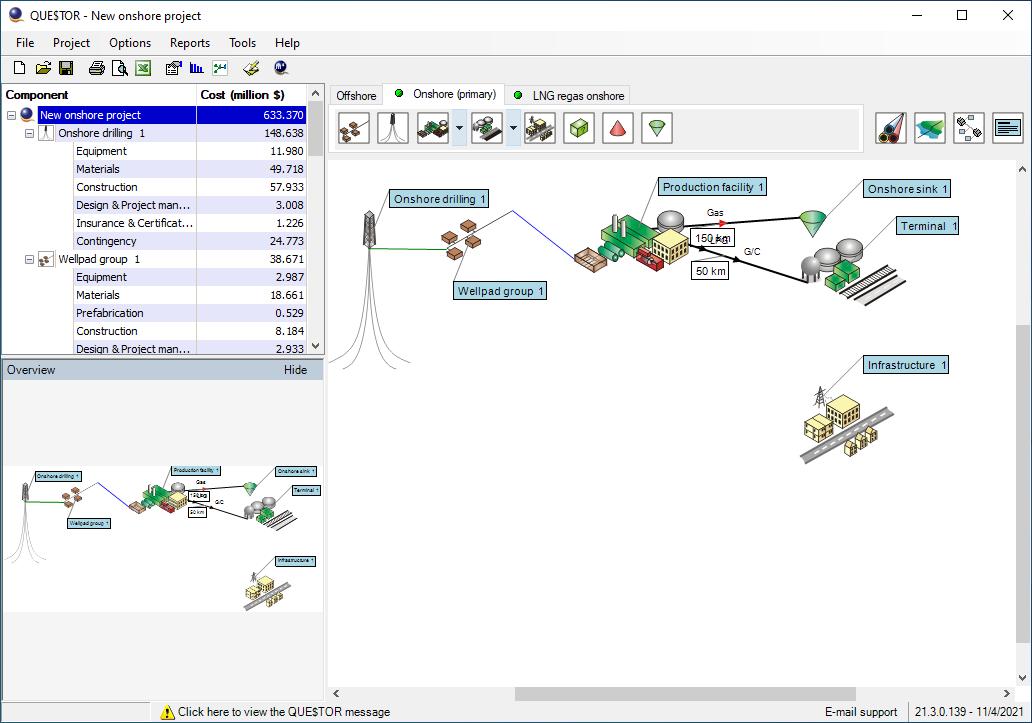Collapse the New onshore project tree node
Image resolution: width=1032 pixels, height=723 pixels.
[11, 115]
